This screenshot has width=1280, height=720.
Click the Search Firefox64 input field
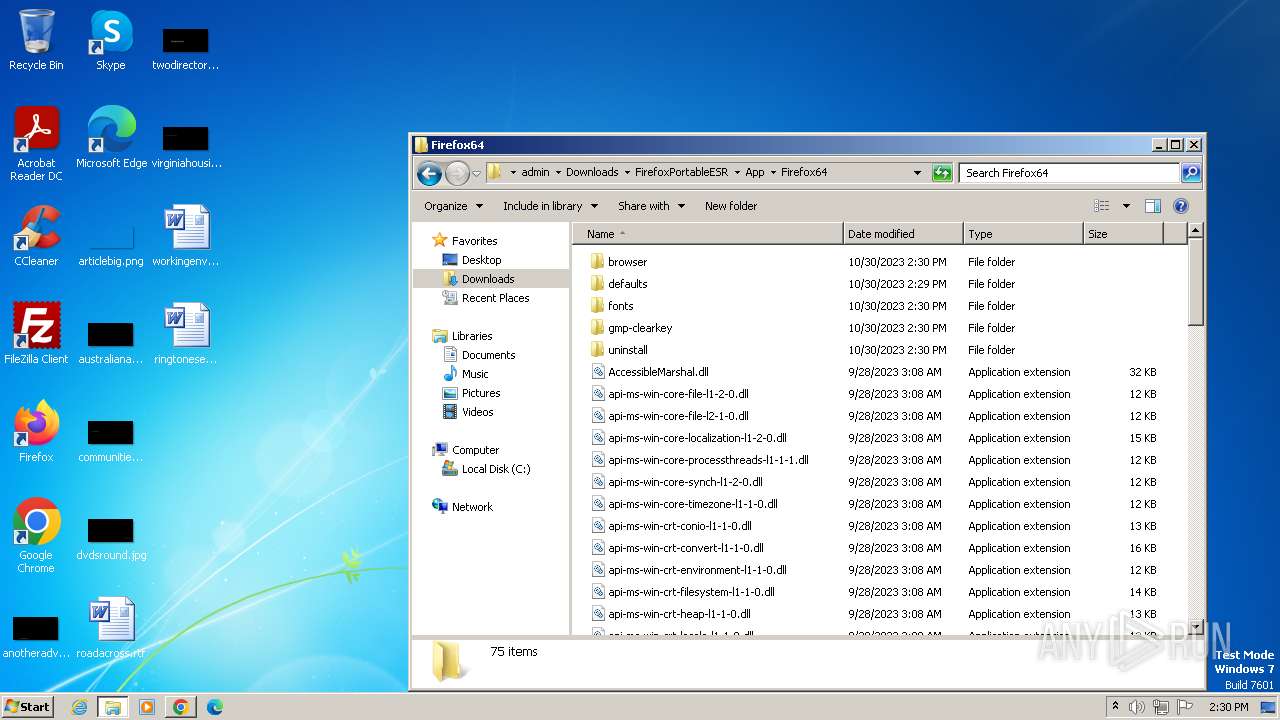(1068, 173)
